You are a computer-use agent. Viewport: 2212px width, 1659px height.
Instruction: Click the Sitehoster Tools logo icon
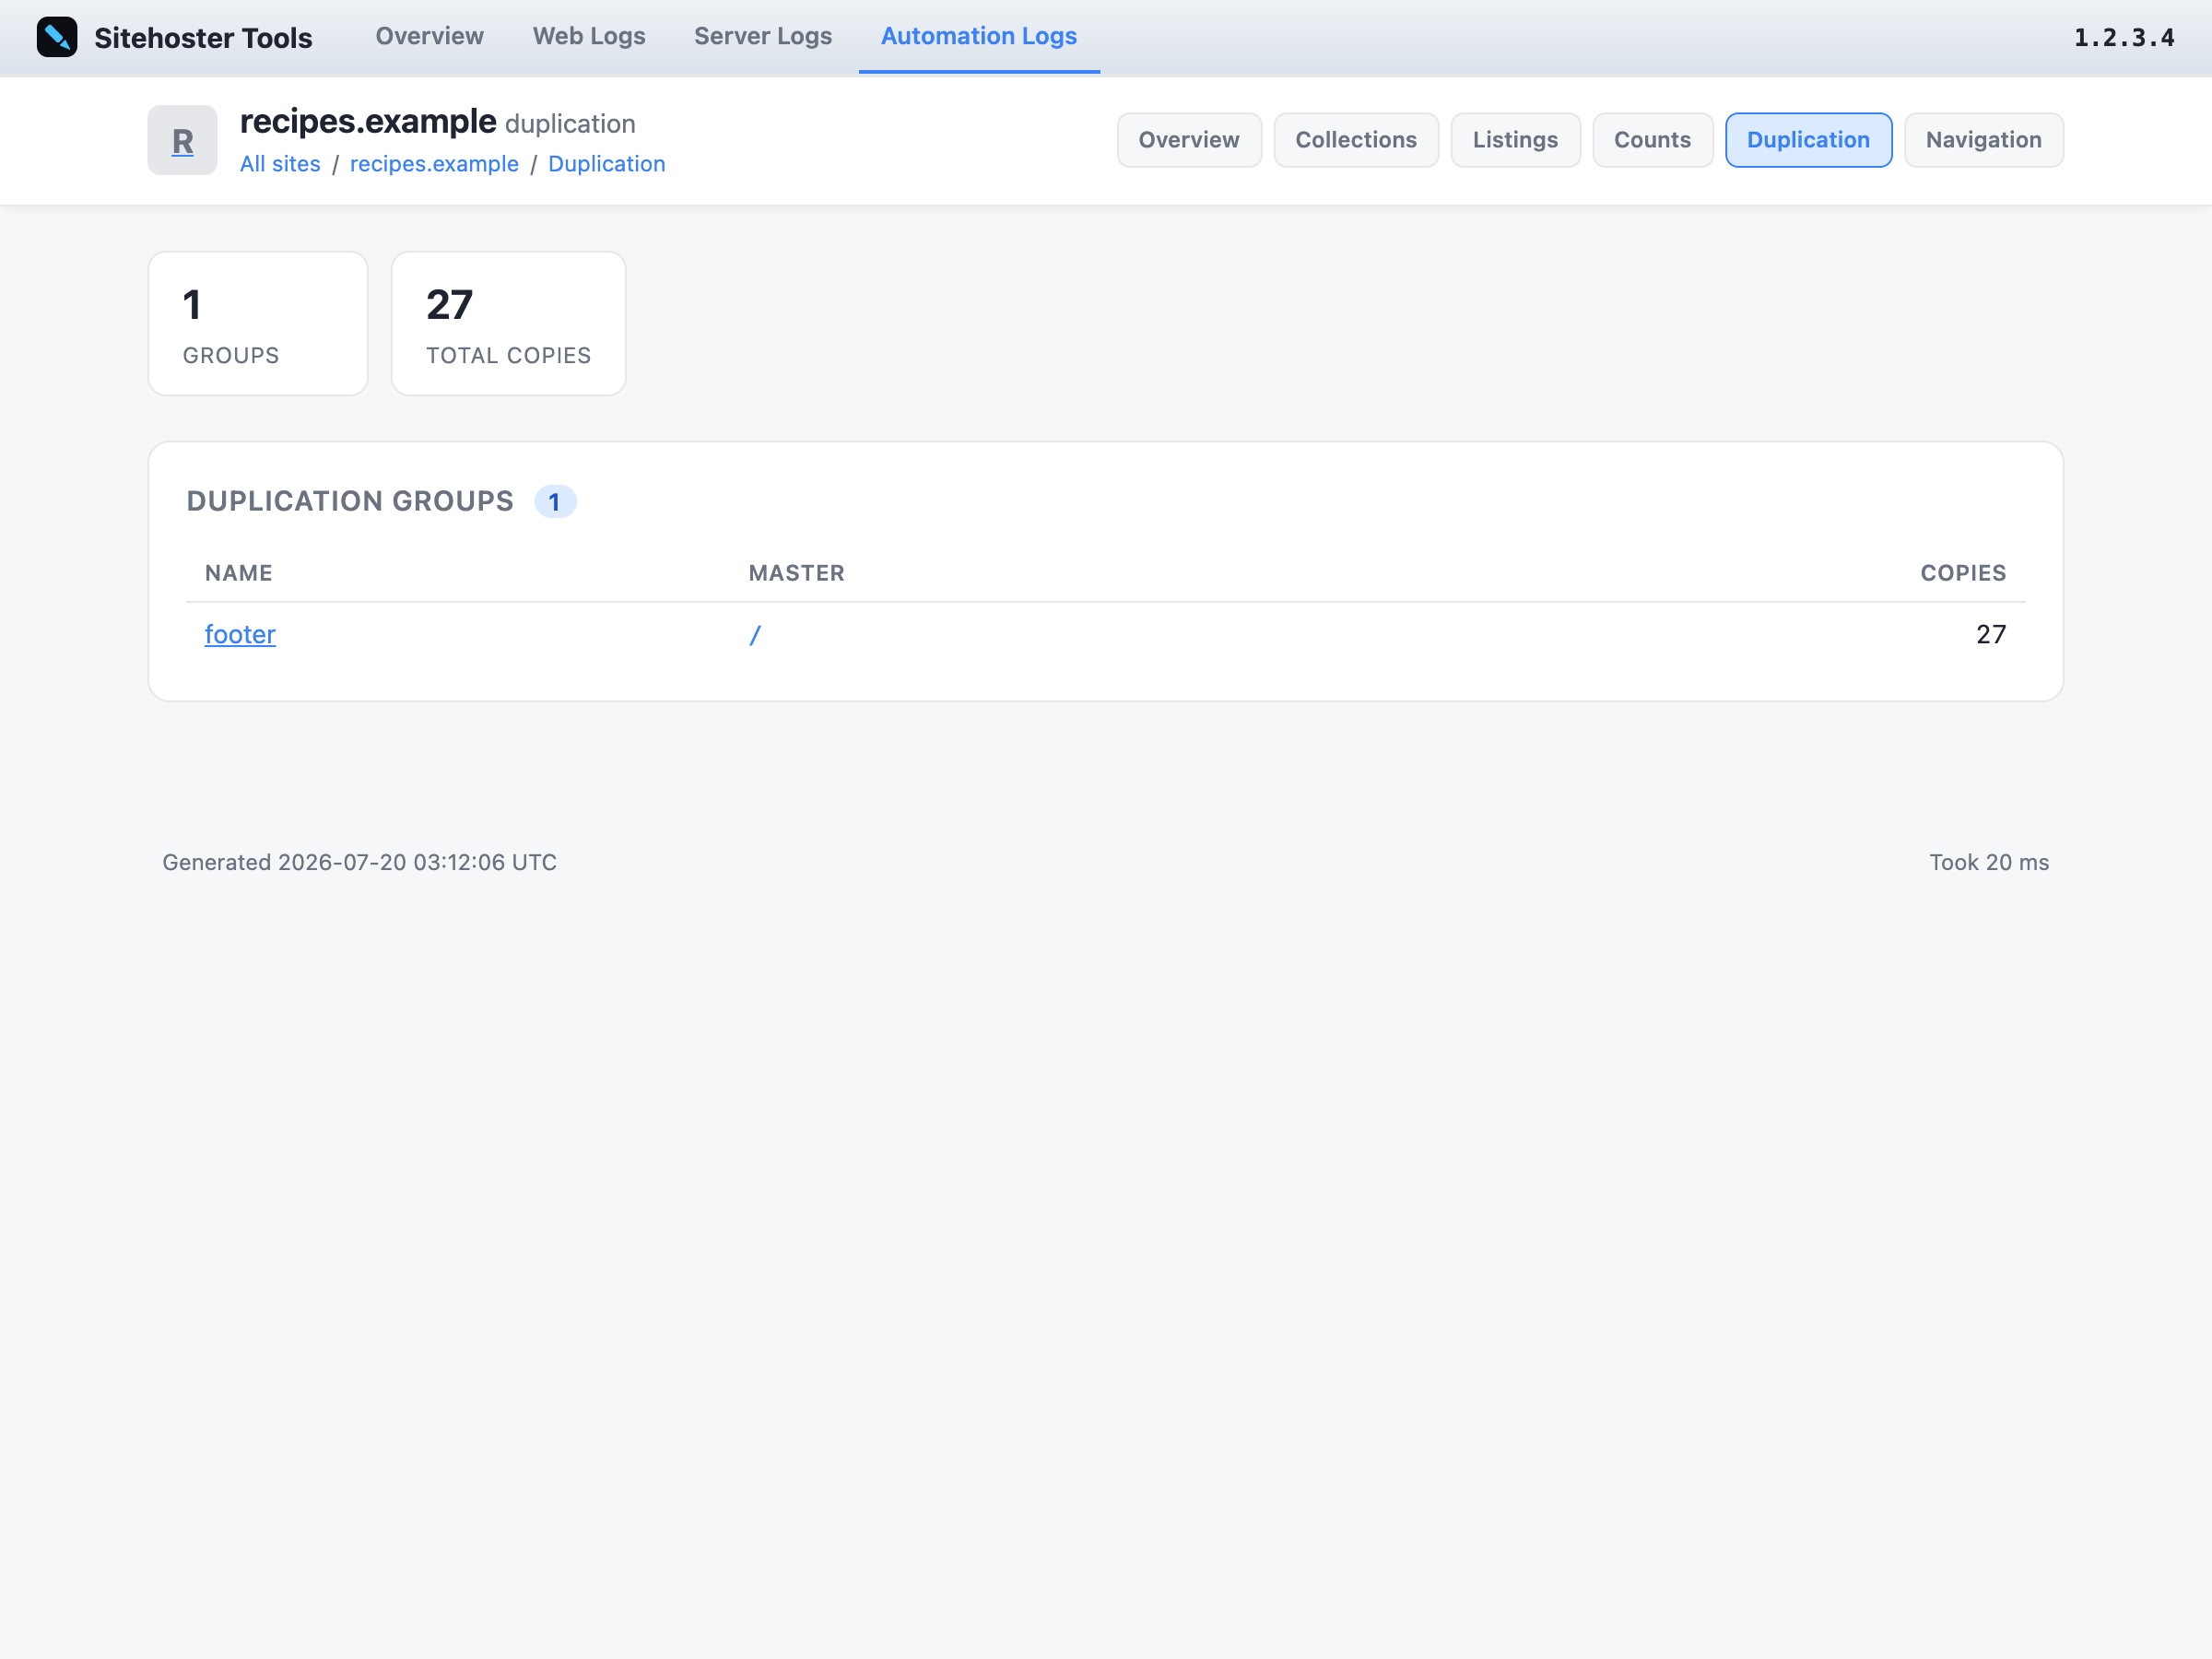pyautogui.click(x=57, y=37)
